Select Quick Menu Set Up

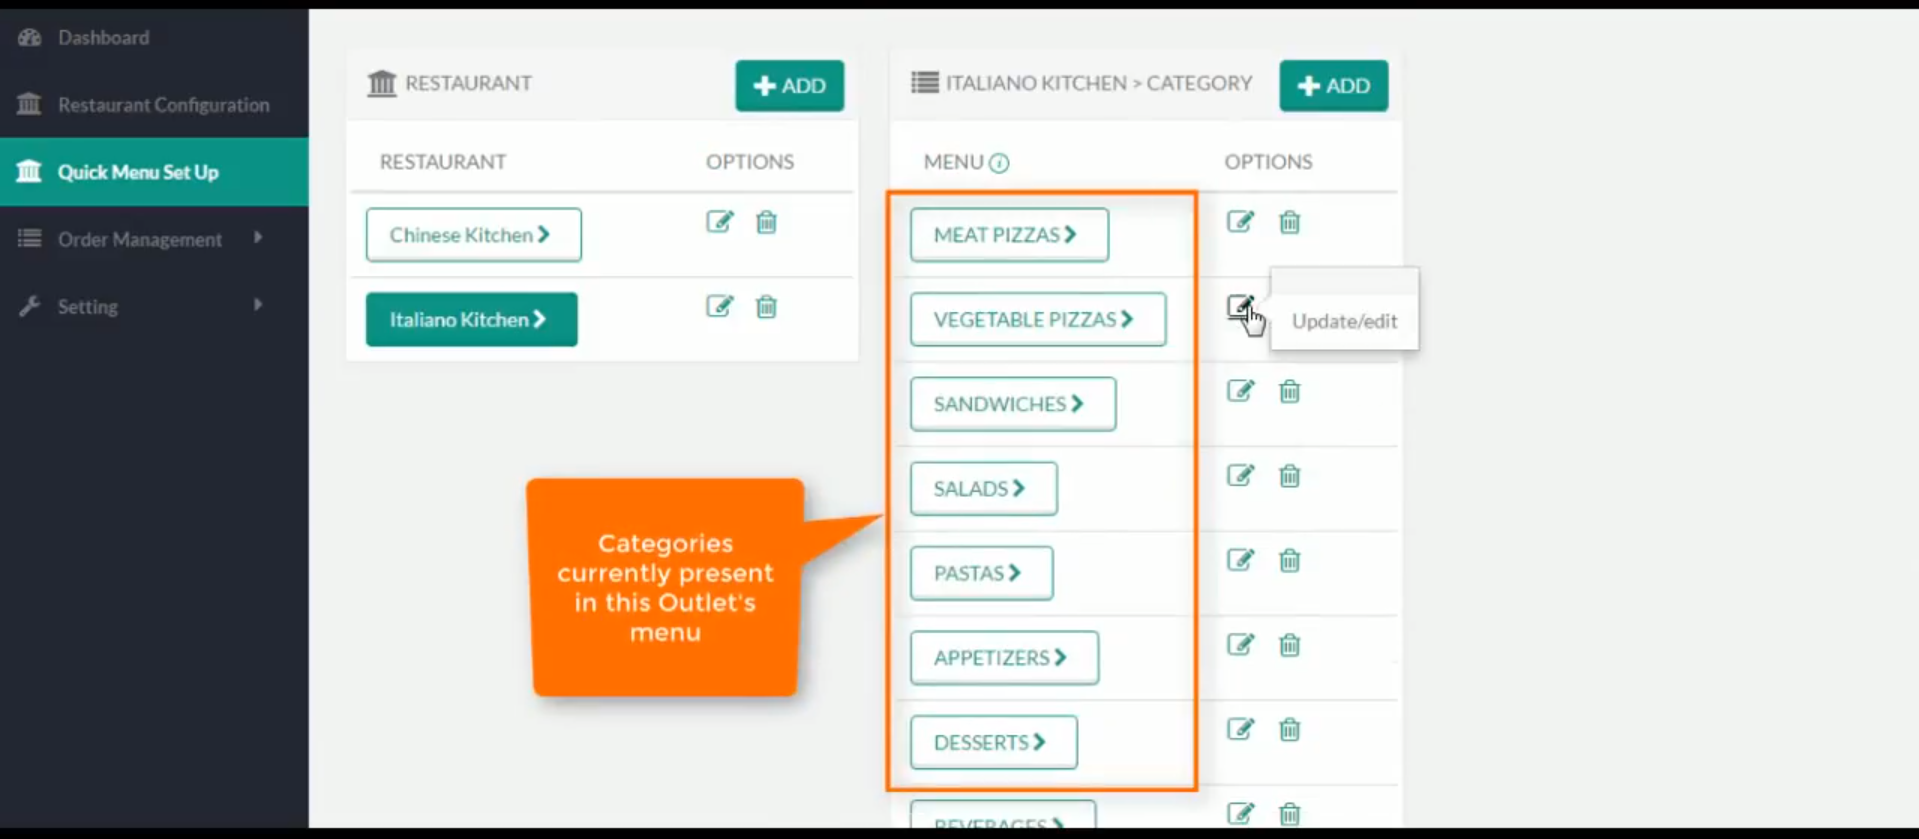[x=154, y=172]
